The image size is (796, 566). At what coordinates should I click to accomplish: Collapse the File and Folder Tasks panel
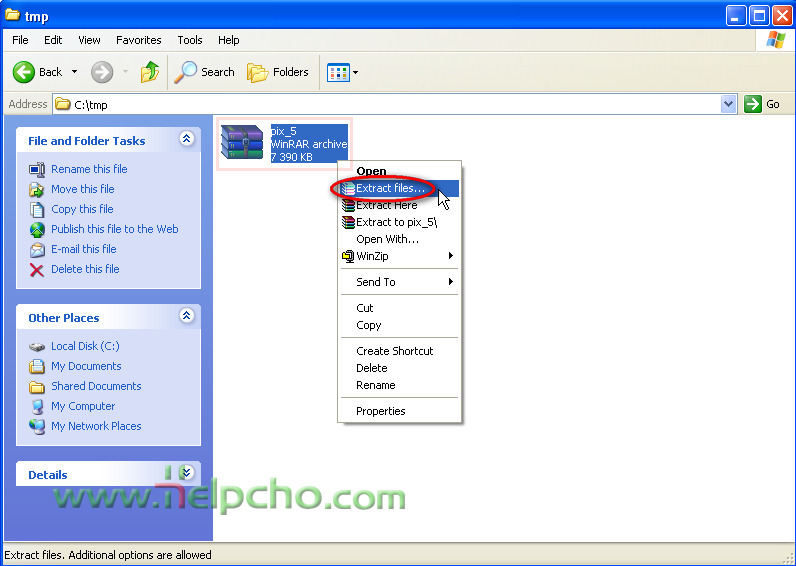186,138
